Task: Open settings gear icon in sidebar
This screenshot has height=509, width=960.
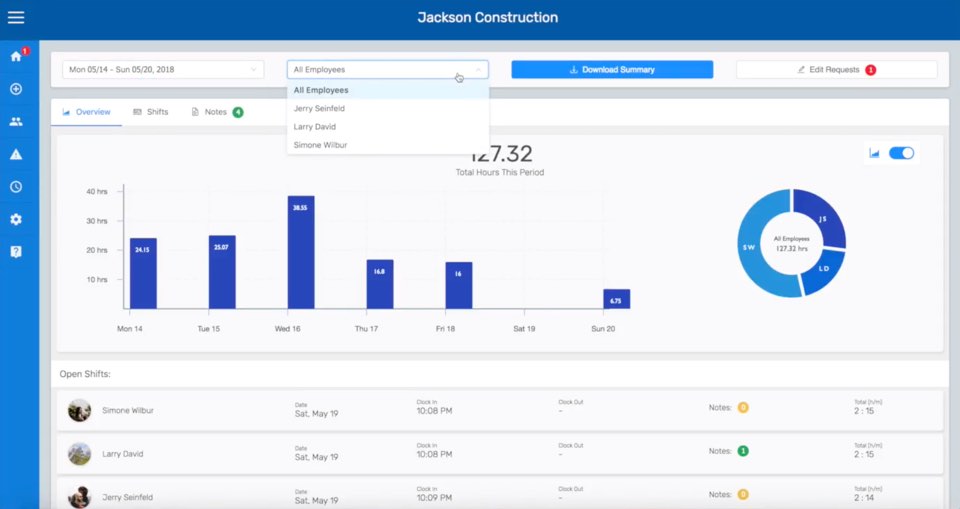Action: click(16, 219)
